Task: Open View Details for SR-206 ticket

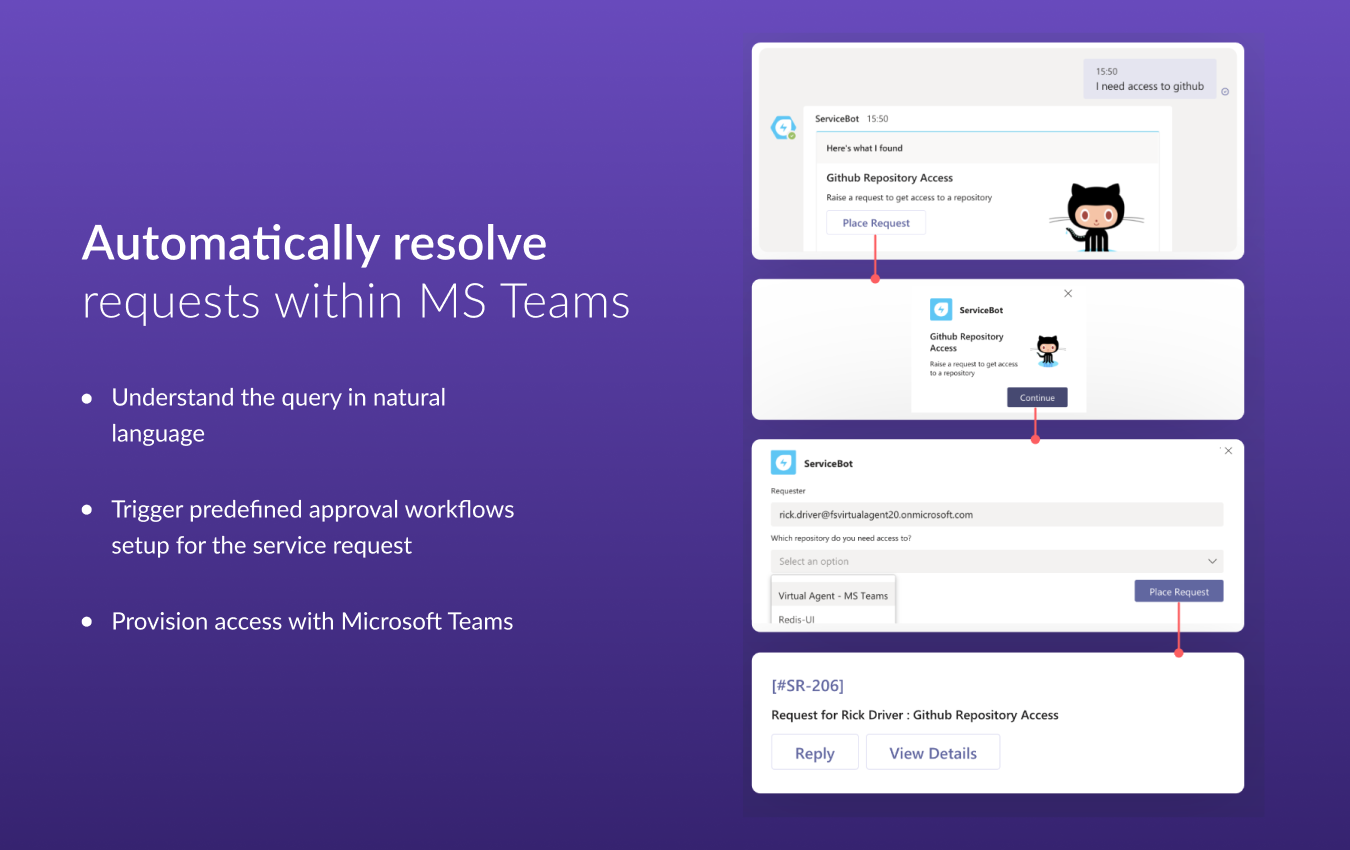Action: pyautogui.click(x=933, y=753)
